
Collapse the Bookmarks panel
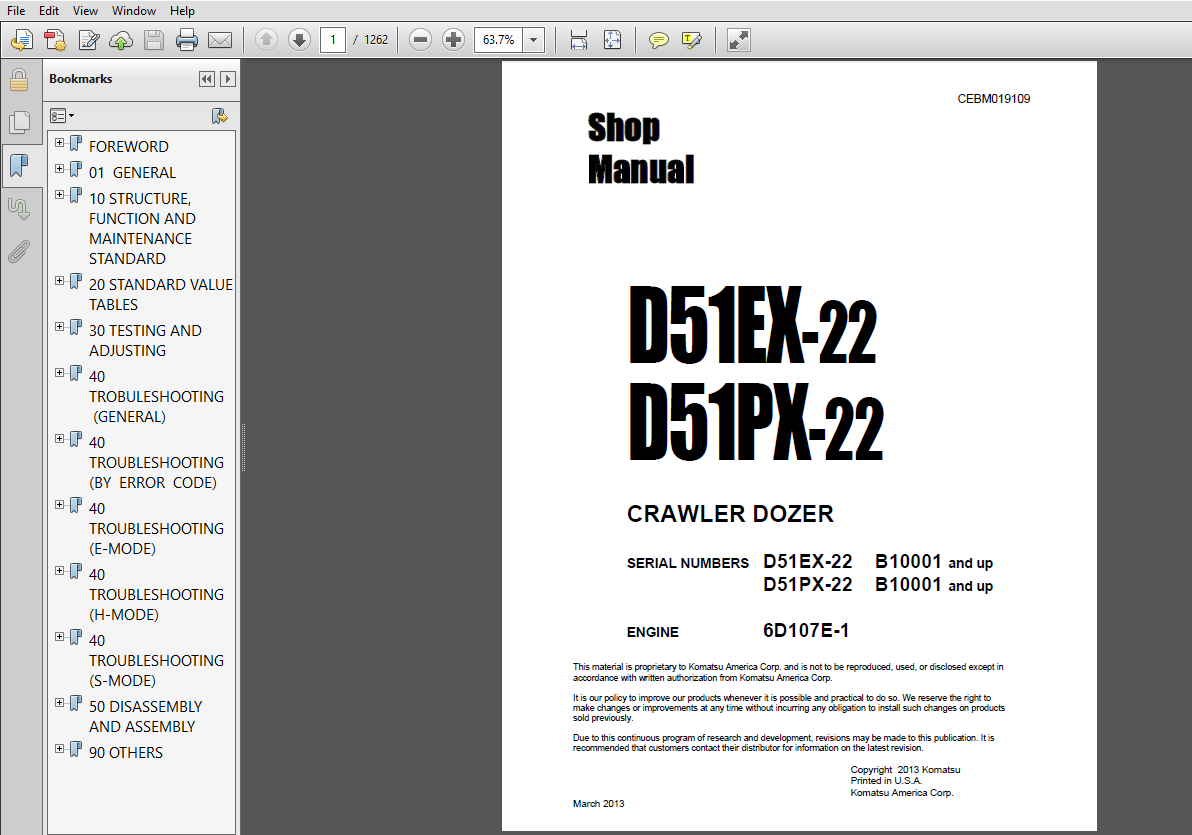(207, 79)
